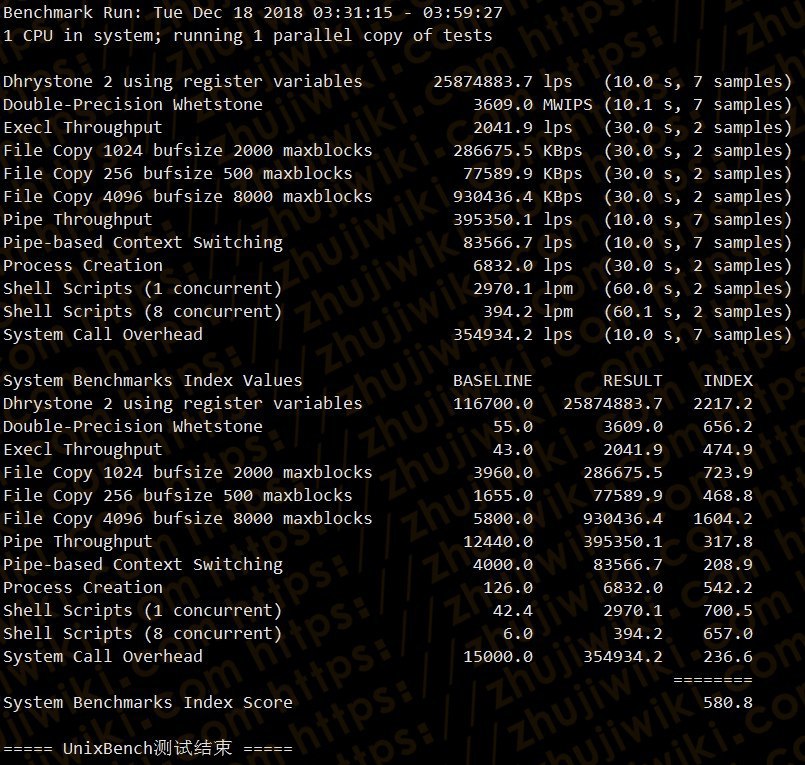Image resolution: width=805 pixels, height=765 pixels.
Task: Click File Copy 1024 index 723.9
Action: click(728, 472)
